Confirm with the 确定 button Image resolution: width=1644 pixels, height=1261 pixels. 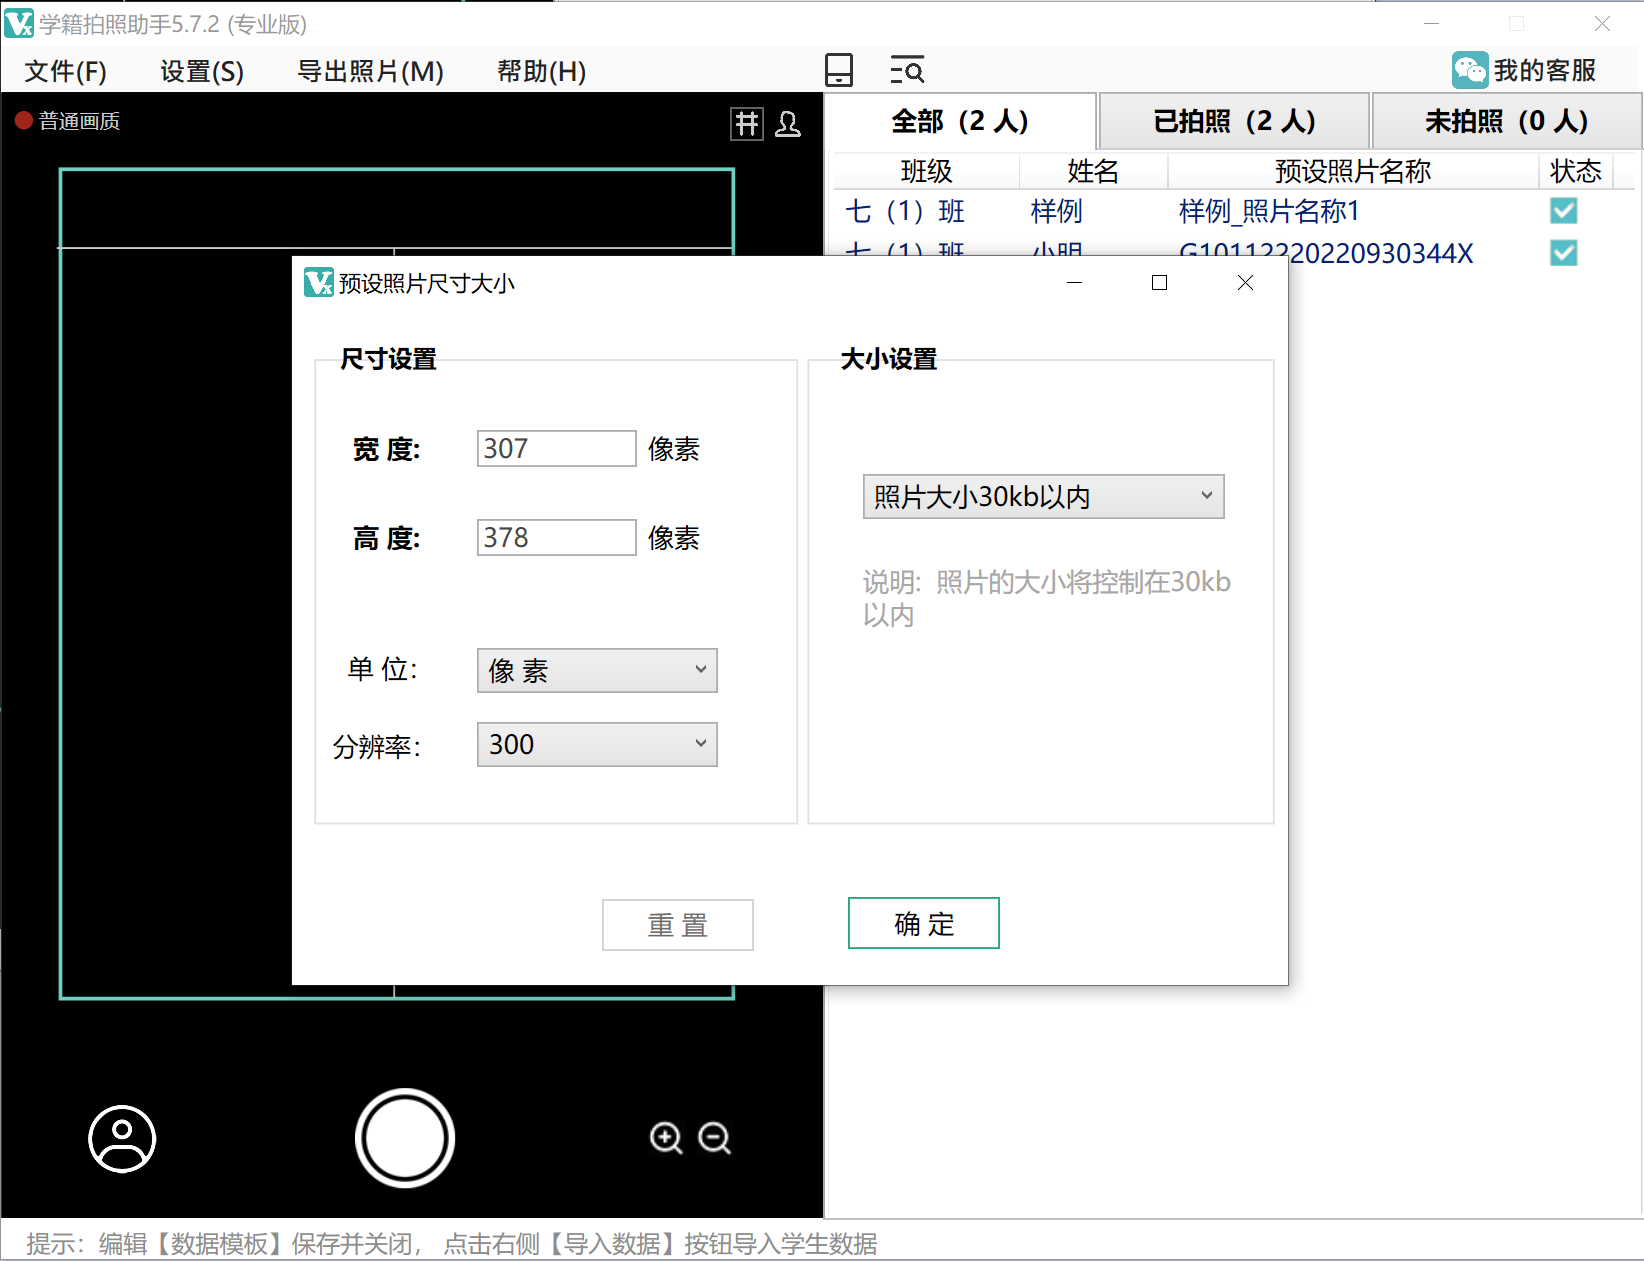[x=924, y=923]
